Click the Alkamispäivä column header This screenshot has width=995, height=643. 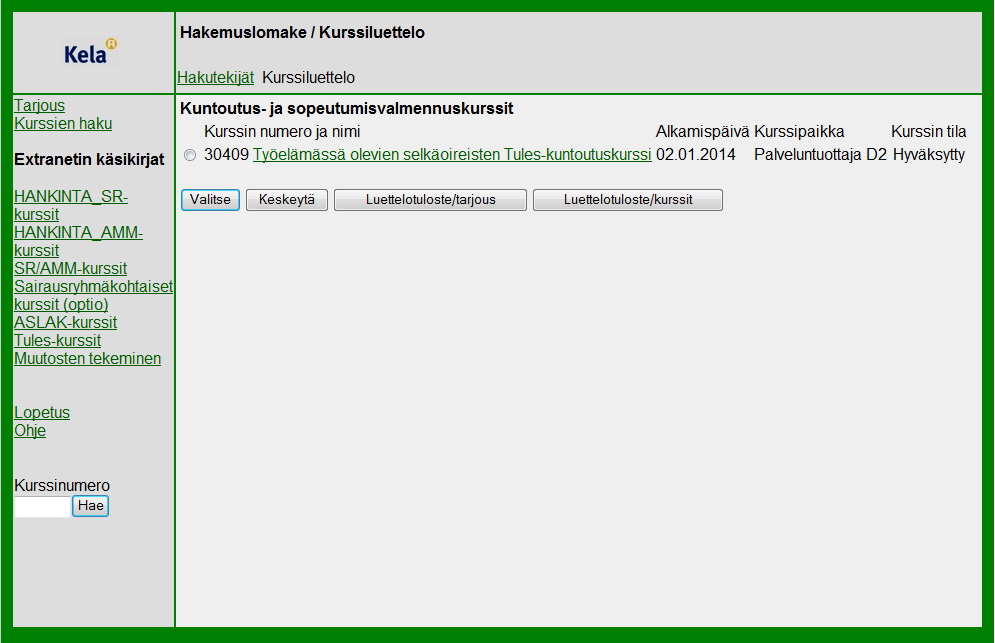tap(702, 131)
